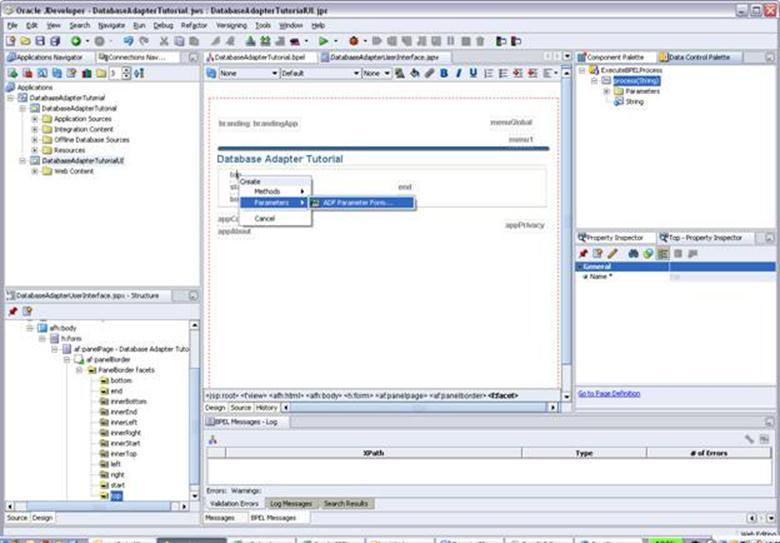Click the editor horizontal scrollbar right arrow
The height and width of the screenshot is (543, 780).
553,408
